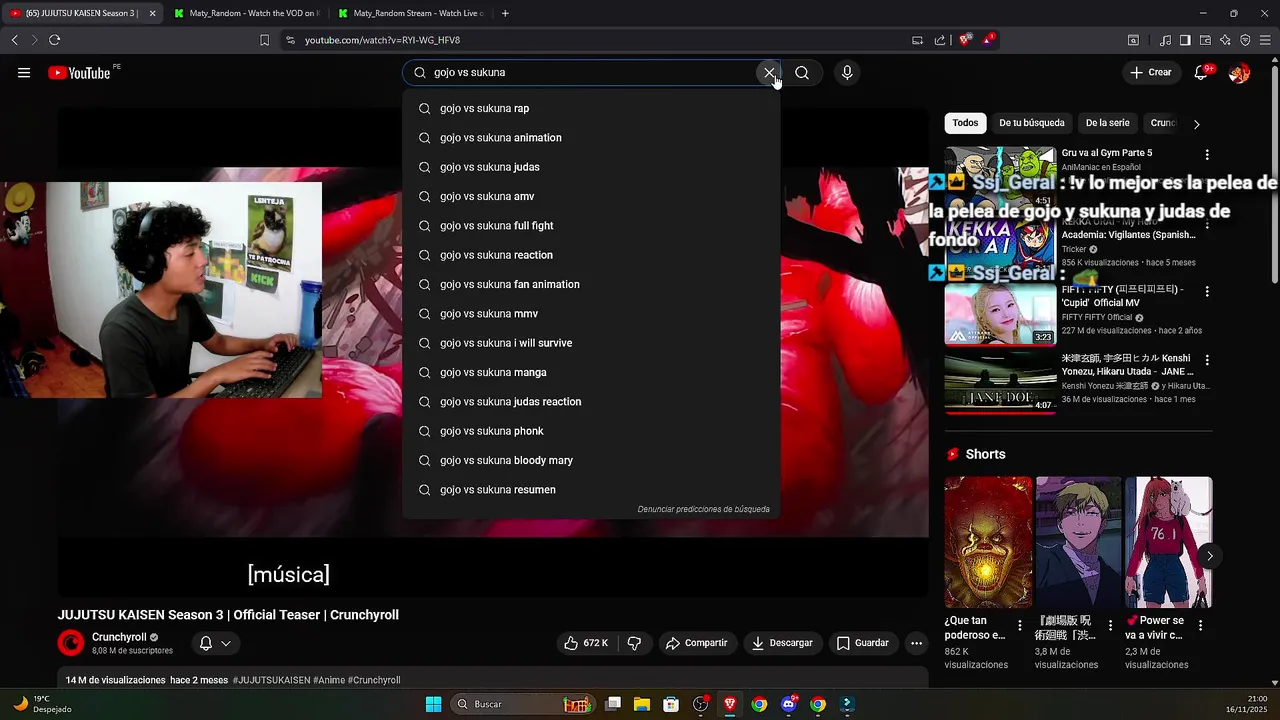Pick 'gojo vs sukuna resumen' suggestion
This screenshot has height=720, width=1280.
coord(591,490)
